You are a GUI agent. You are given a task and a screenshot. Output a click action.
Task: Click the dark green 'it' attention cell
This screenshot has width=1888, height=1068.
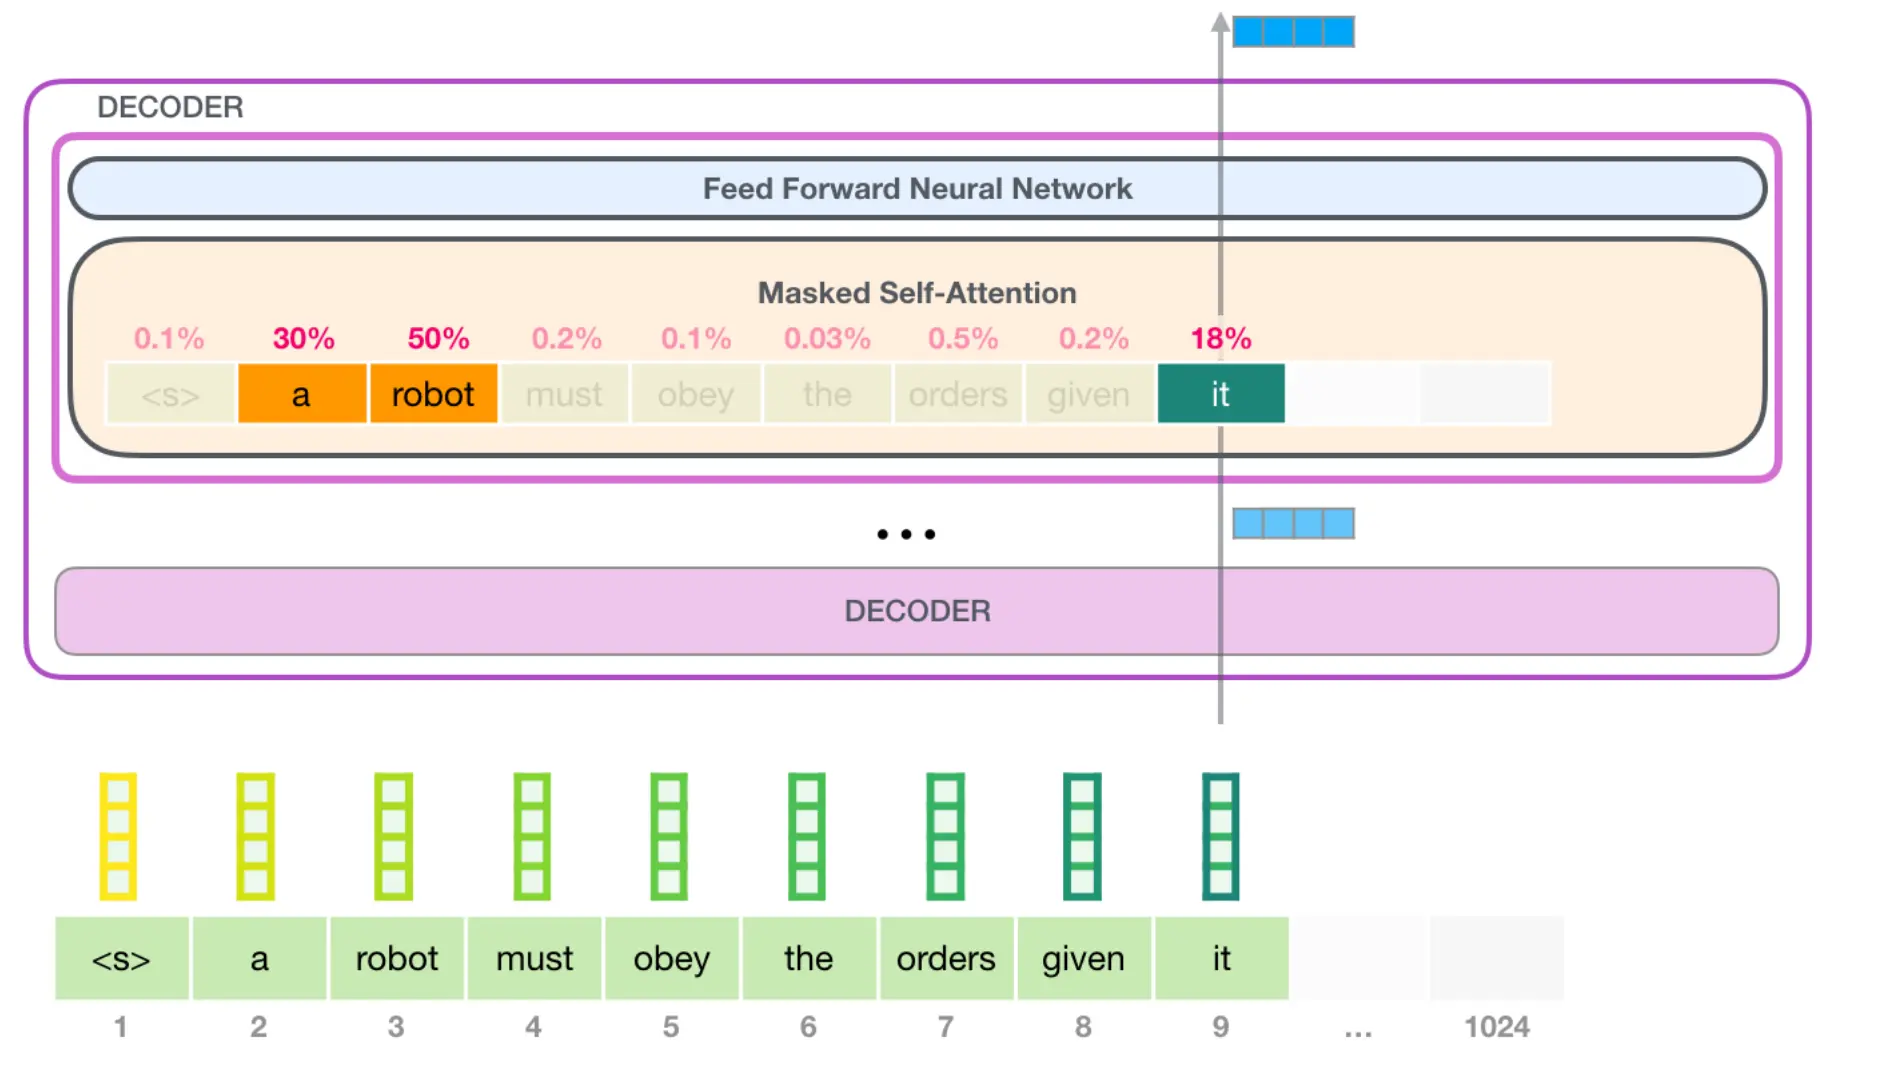[1221, 394]
